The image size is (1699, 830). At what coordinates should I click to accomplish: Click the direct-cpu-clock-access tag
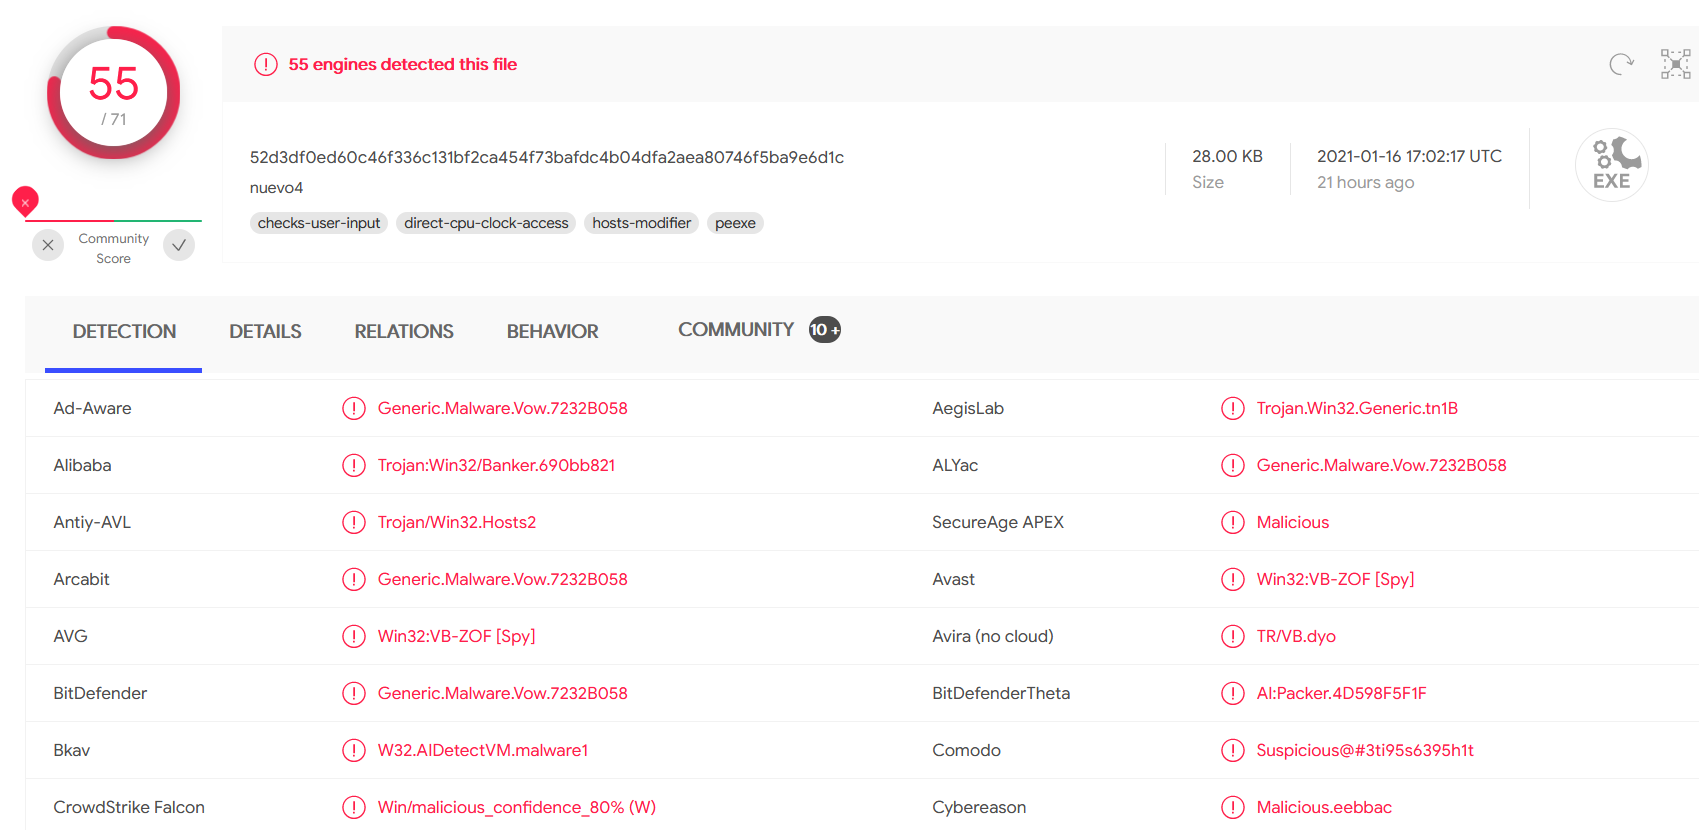[486, 223]
